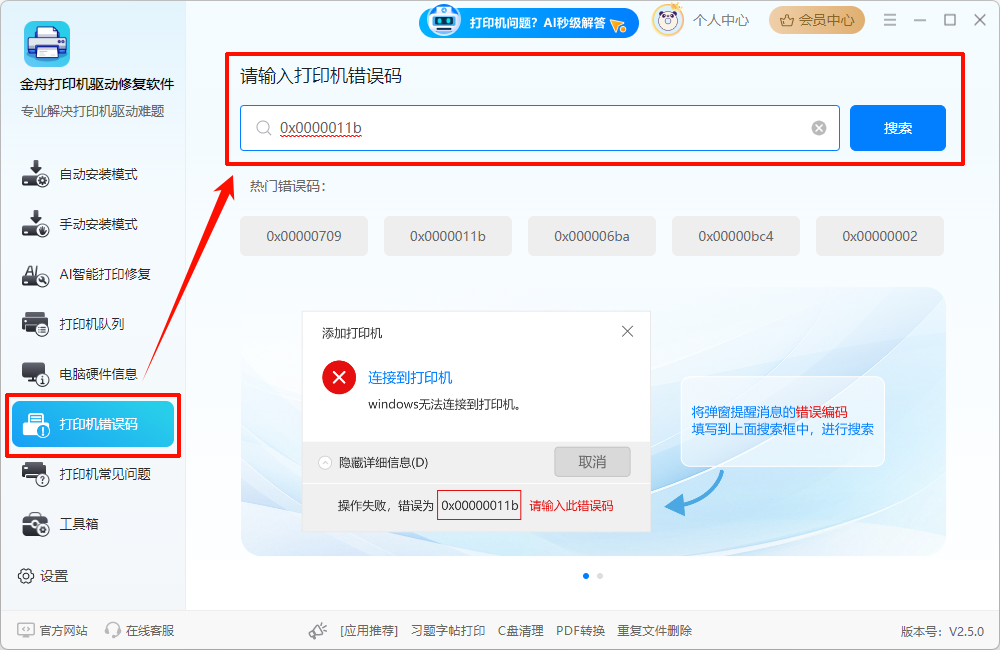1000x650 pixels.
Task: Click the clear icon in the search field
Action: (x=819, y=128)
